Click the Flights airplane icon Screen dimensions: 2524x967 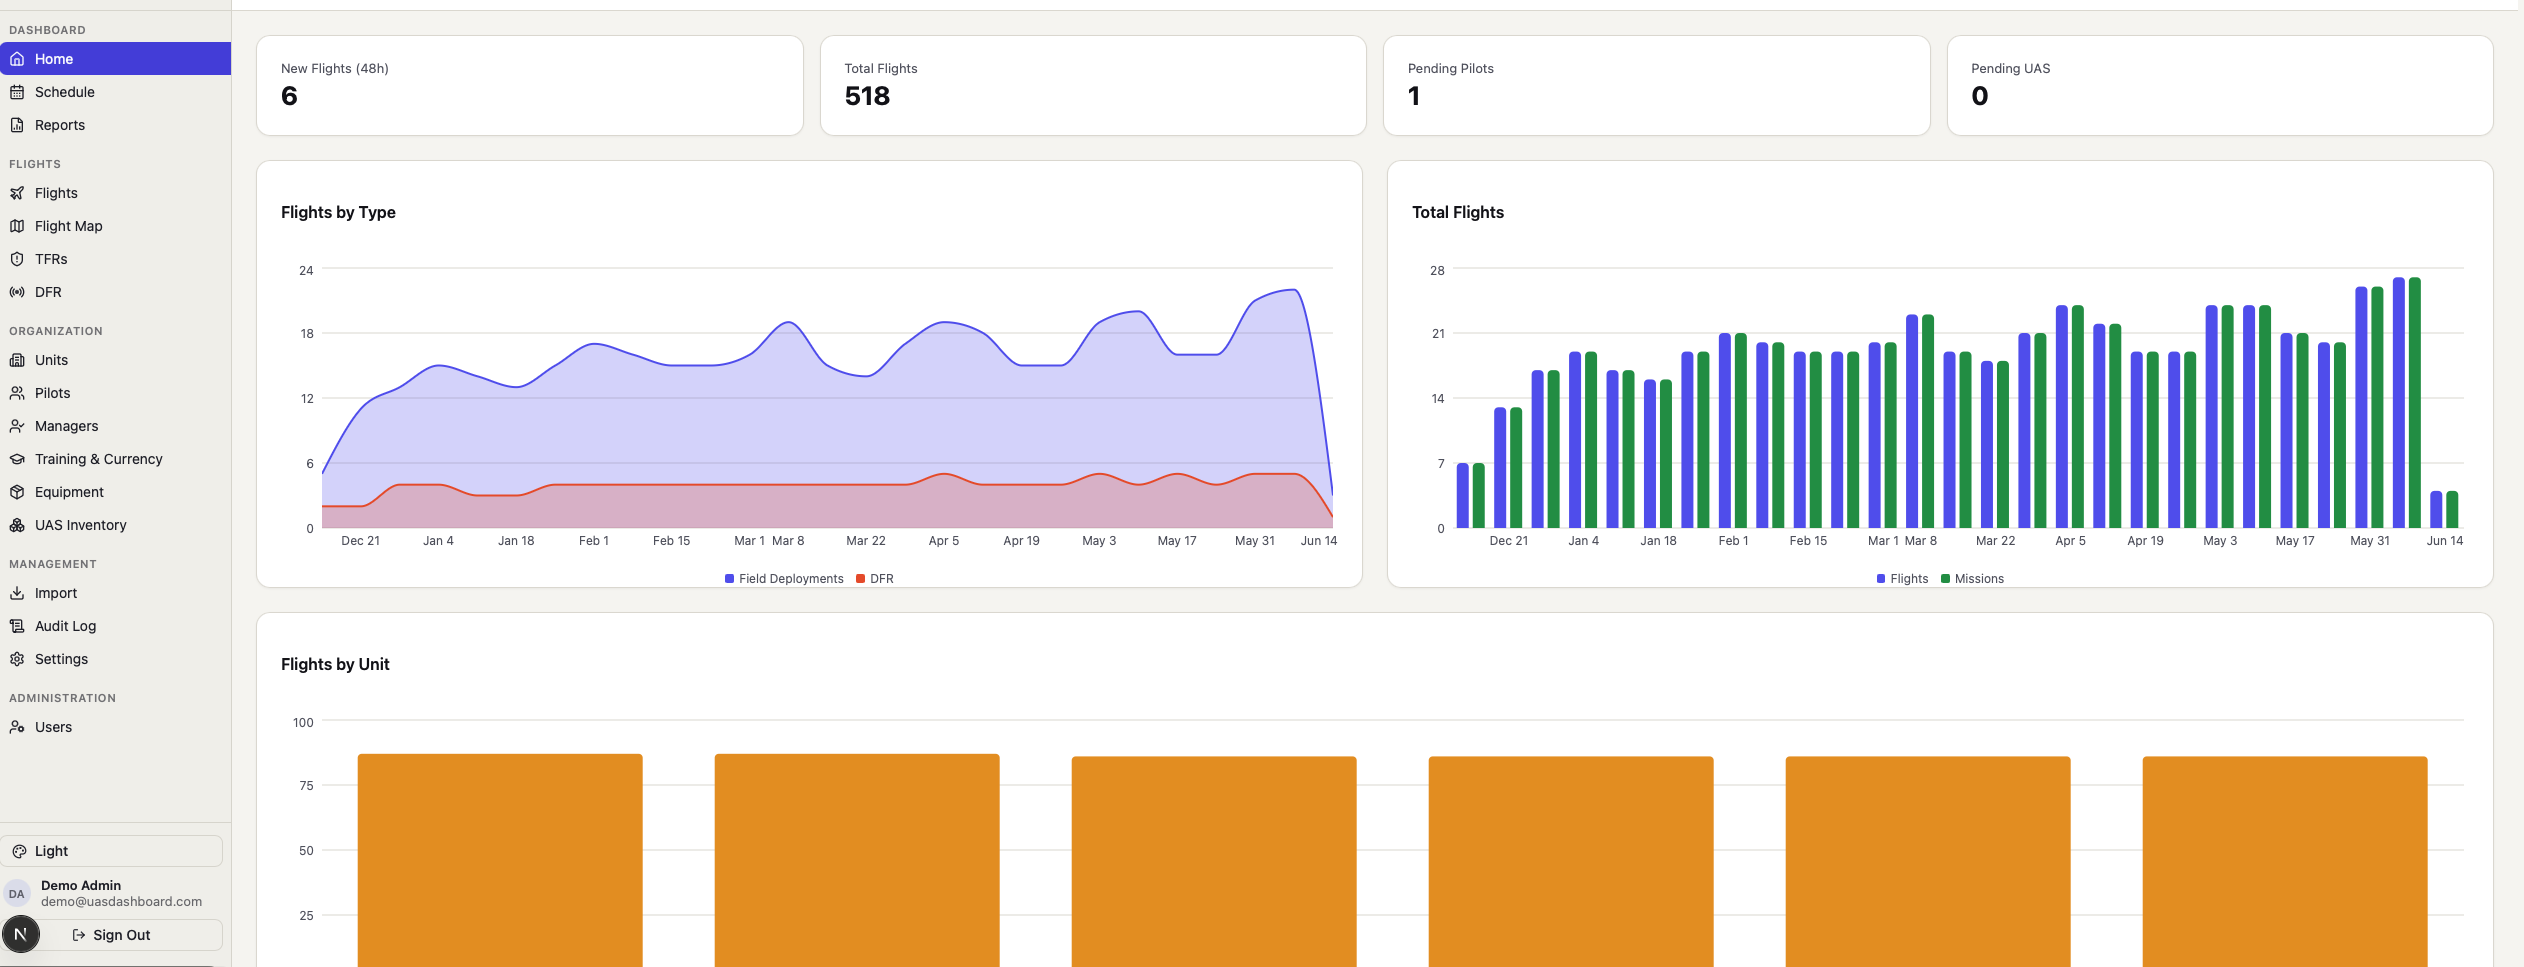pyautogui.click(x=17, y=193)
